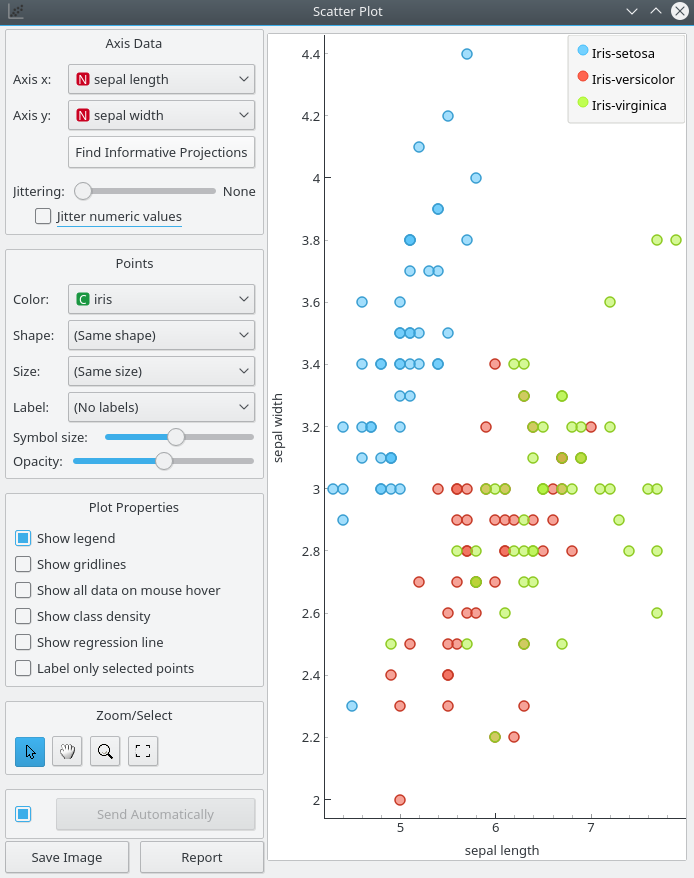Click Find Informative Projections

tap(160, 152)
